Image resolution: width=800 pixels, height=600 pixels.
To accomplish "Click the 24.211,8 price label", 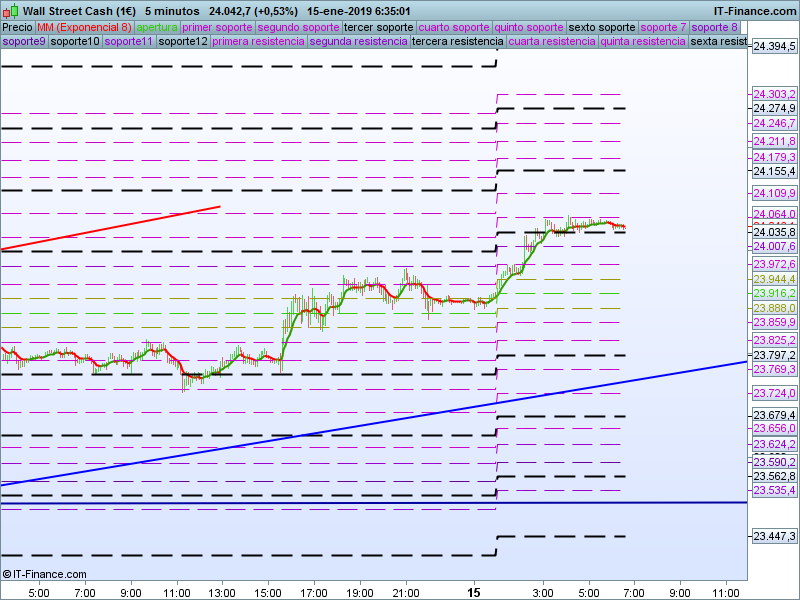I will pos(774,141).
